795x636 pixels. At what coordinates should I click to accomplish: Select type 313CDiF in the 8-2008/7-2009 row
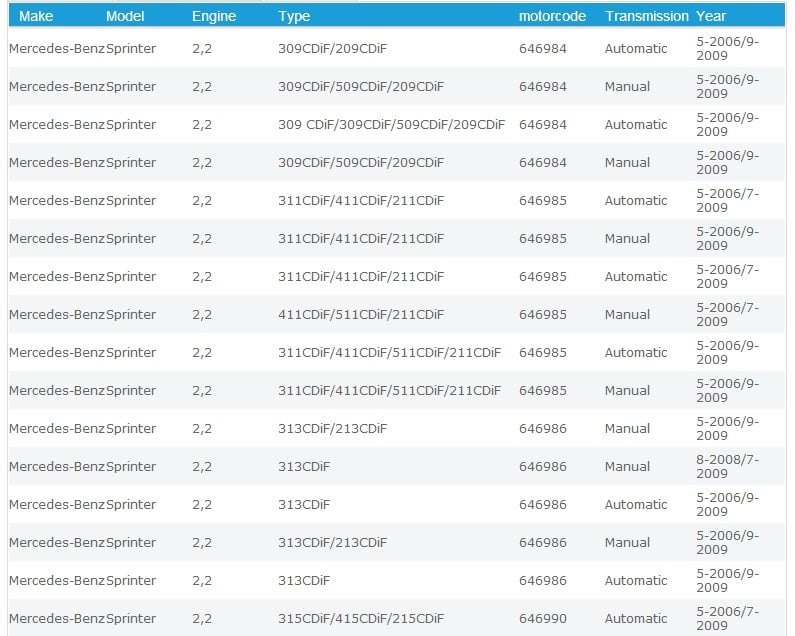click(304, 467)
